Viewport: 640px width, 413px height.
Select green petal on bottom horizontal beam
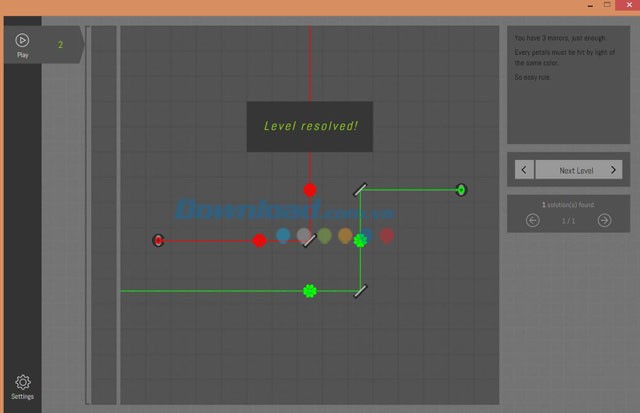coord(310,291)
